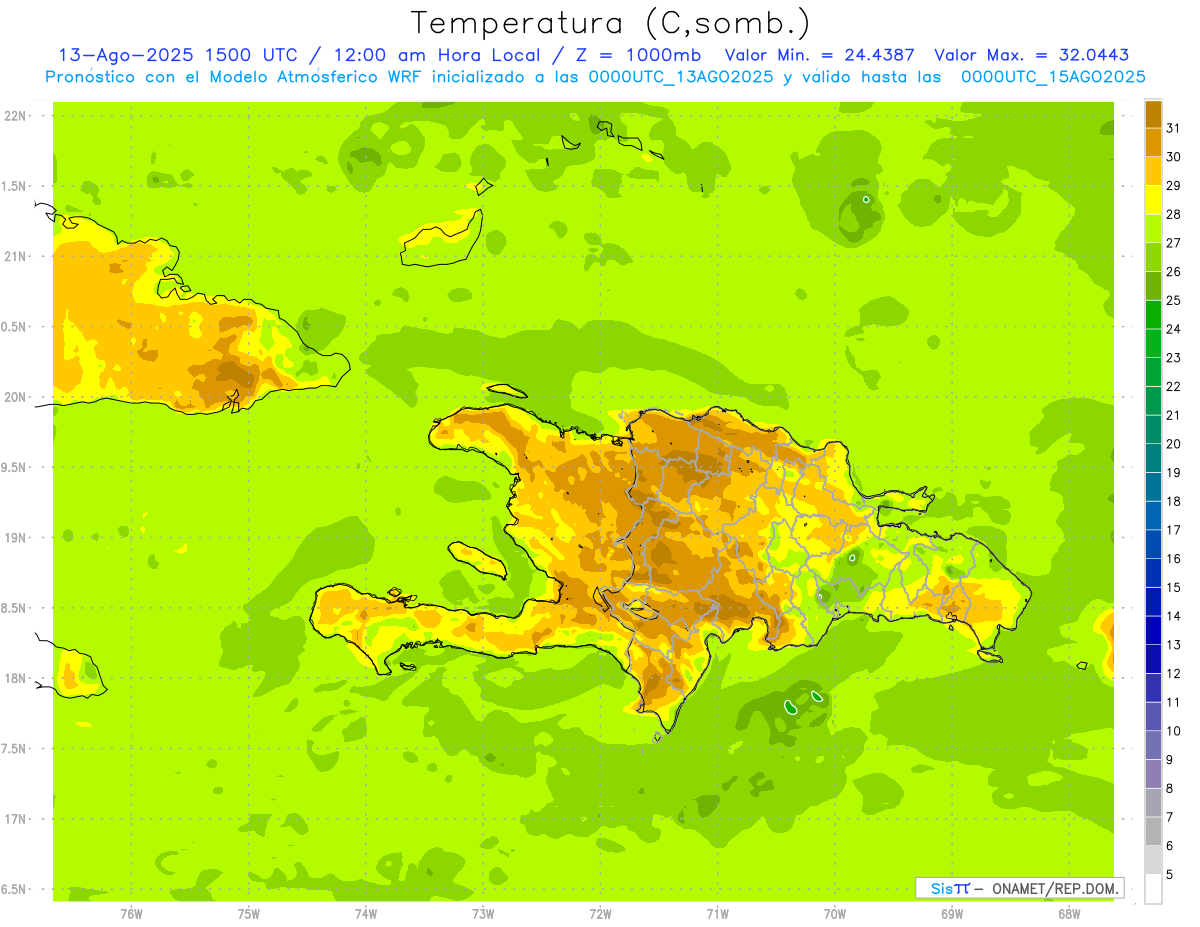The height and width of the screenshot is (927, 1200).
Task: Click the green legend swatch between 24 and 25
Action: pyautogui.click(x=1153, y=315)
